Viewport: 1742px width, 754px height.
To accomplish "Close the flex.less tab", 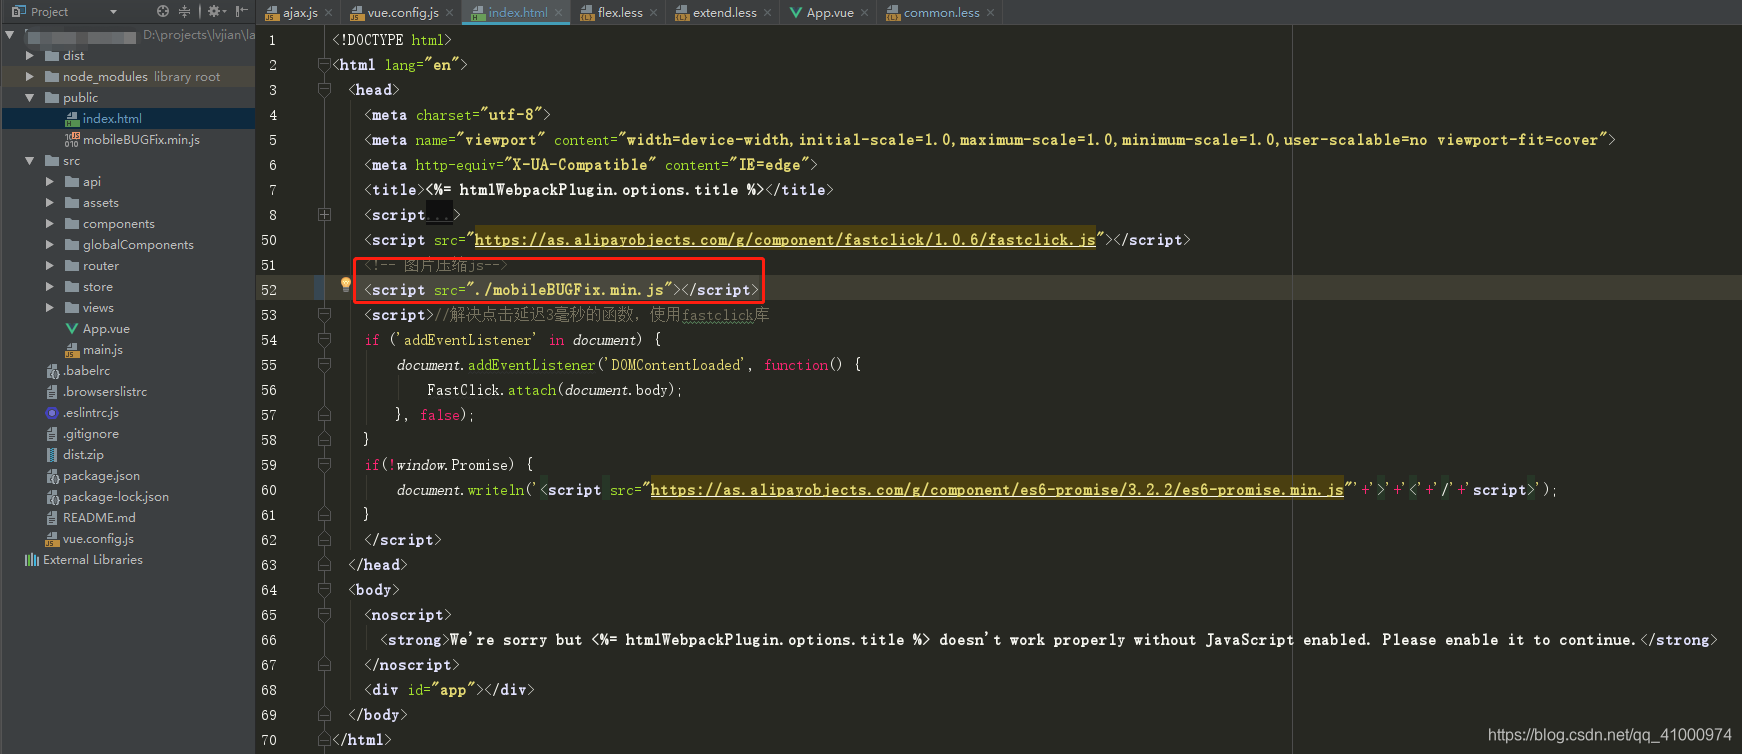I will tap(653, 13).
